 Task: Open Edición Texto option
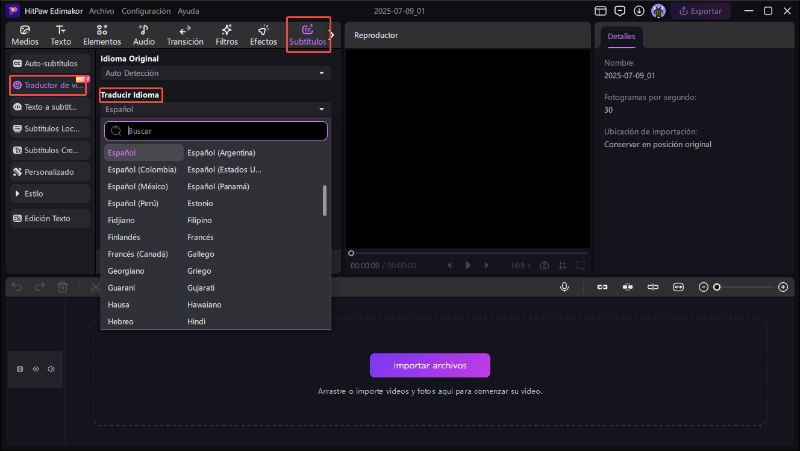[49, 218]
